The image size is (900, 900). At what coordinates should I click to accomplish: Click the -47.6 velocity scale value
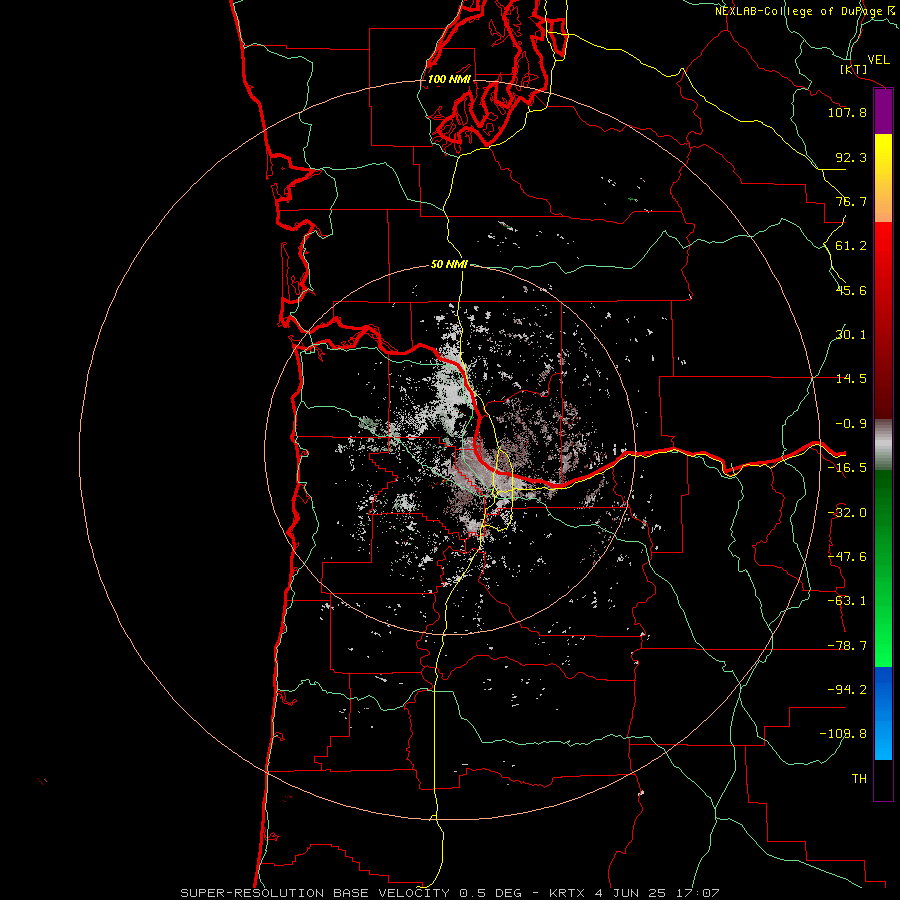[x=847, y=557]
